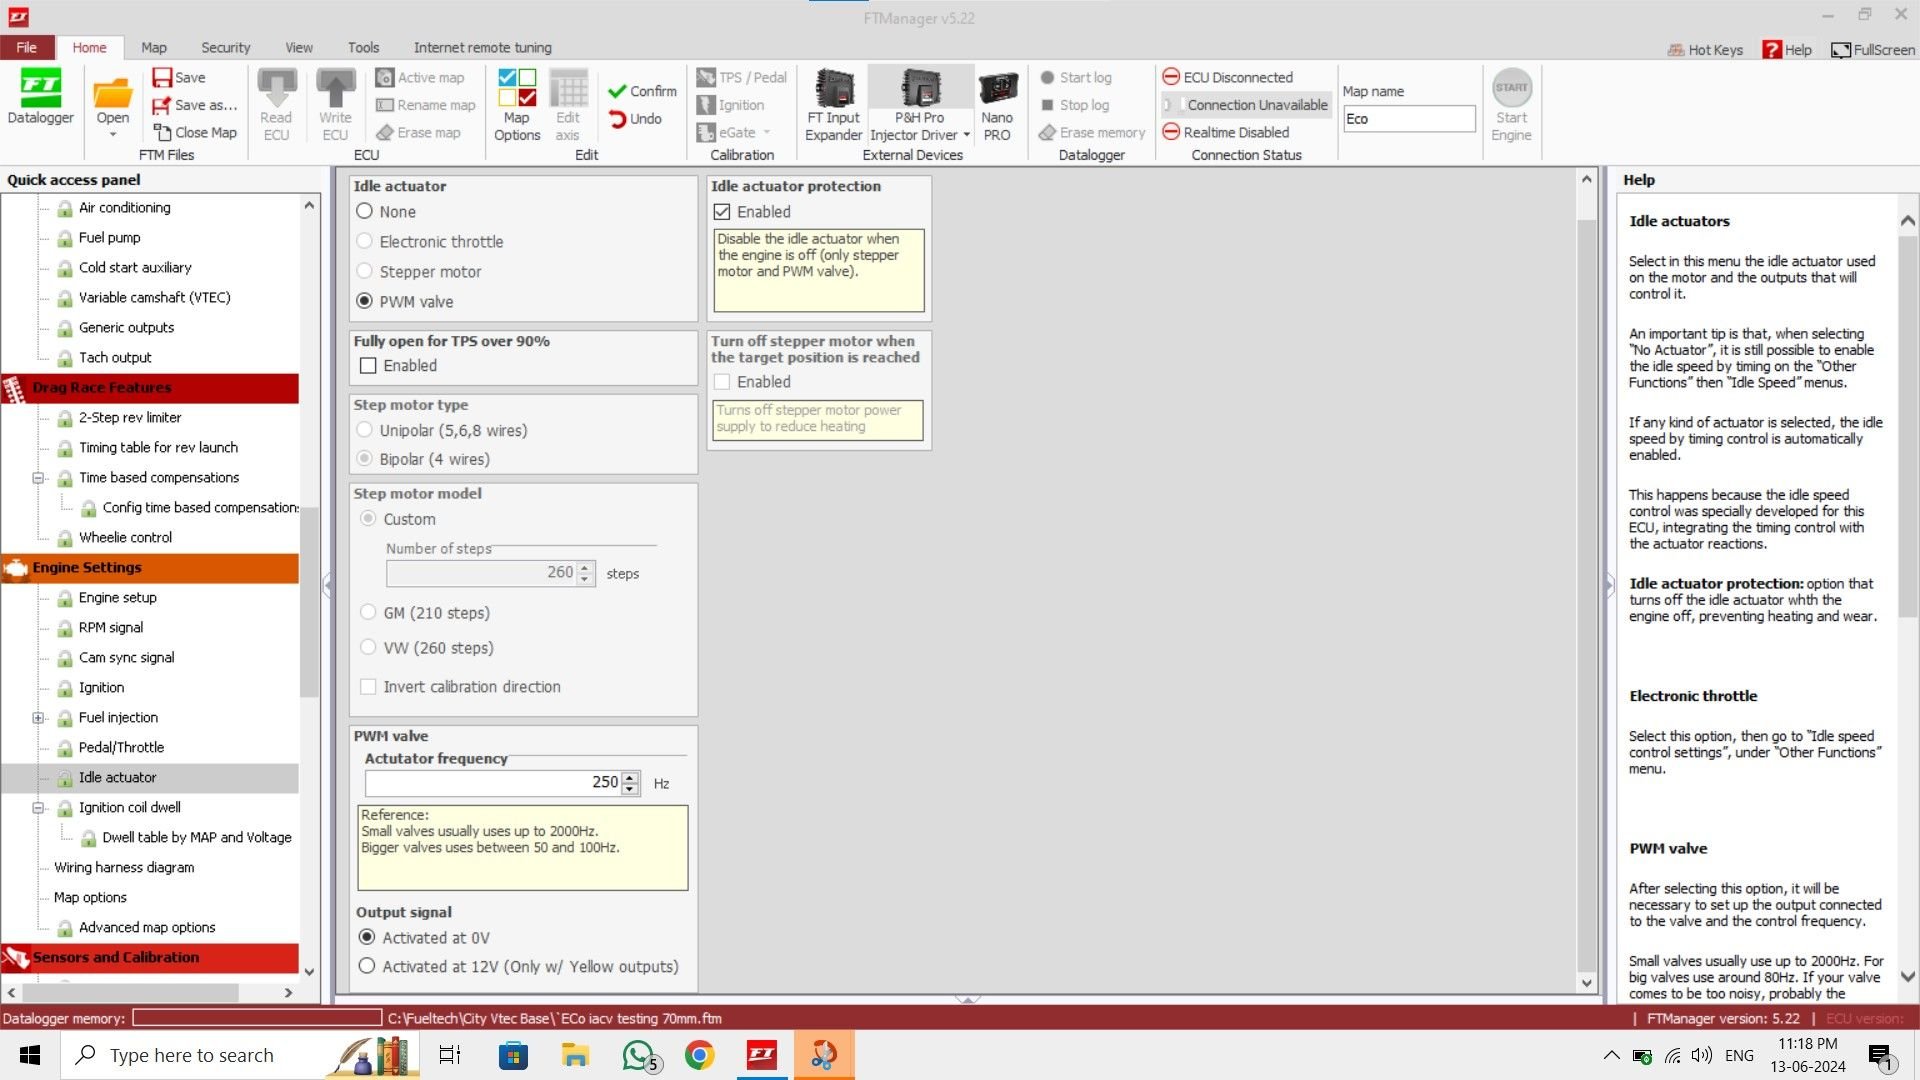Image resolution: width=1920 pixels, height=1080 pixels.
Task: Click the Hot Keys button
Action: tap(1704, 50)
